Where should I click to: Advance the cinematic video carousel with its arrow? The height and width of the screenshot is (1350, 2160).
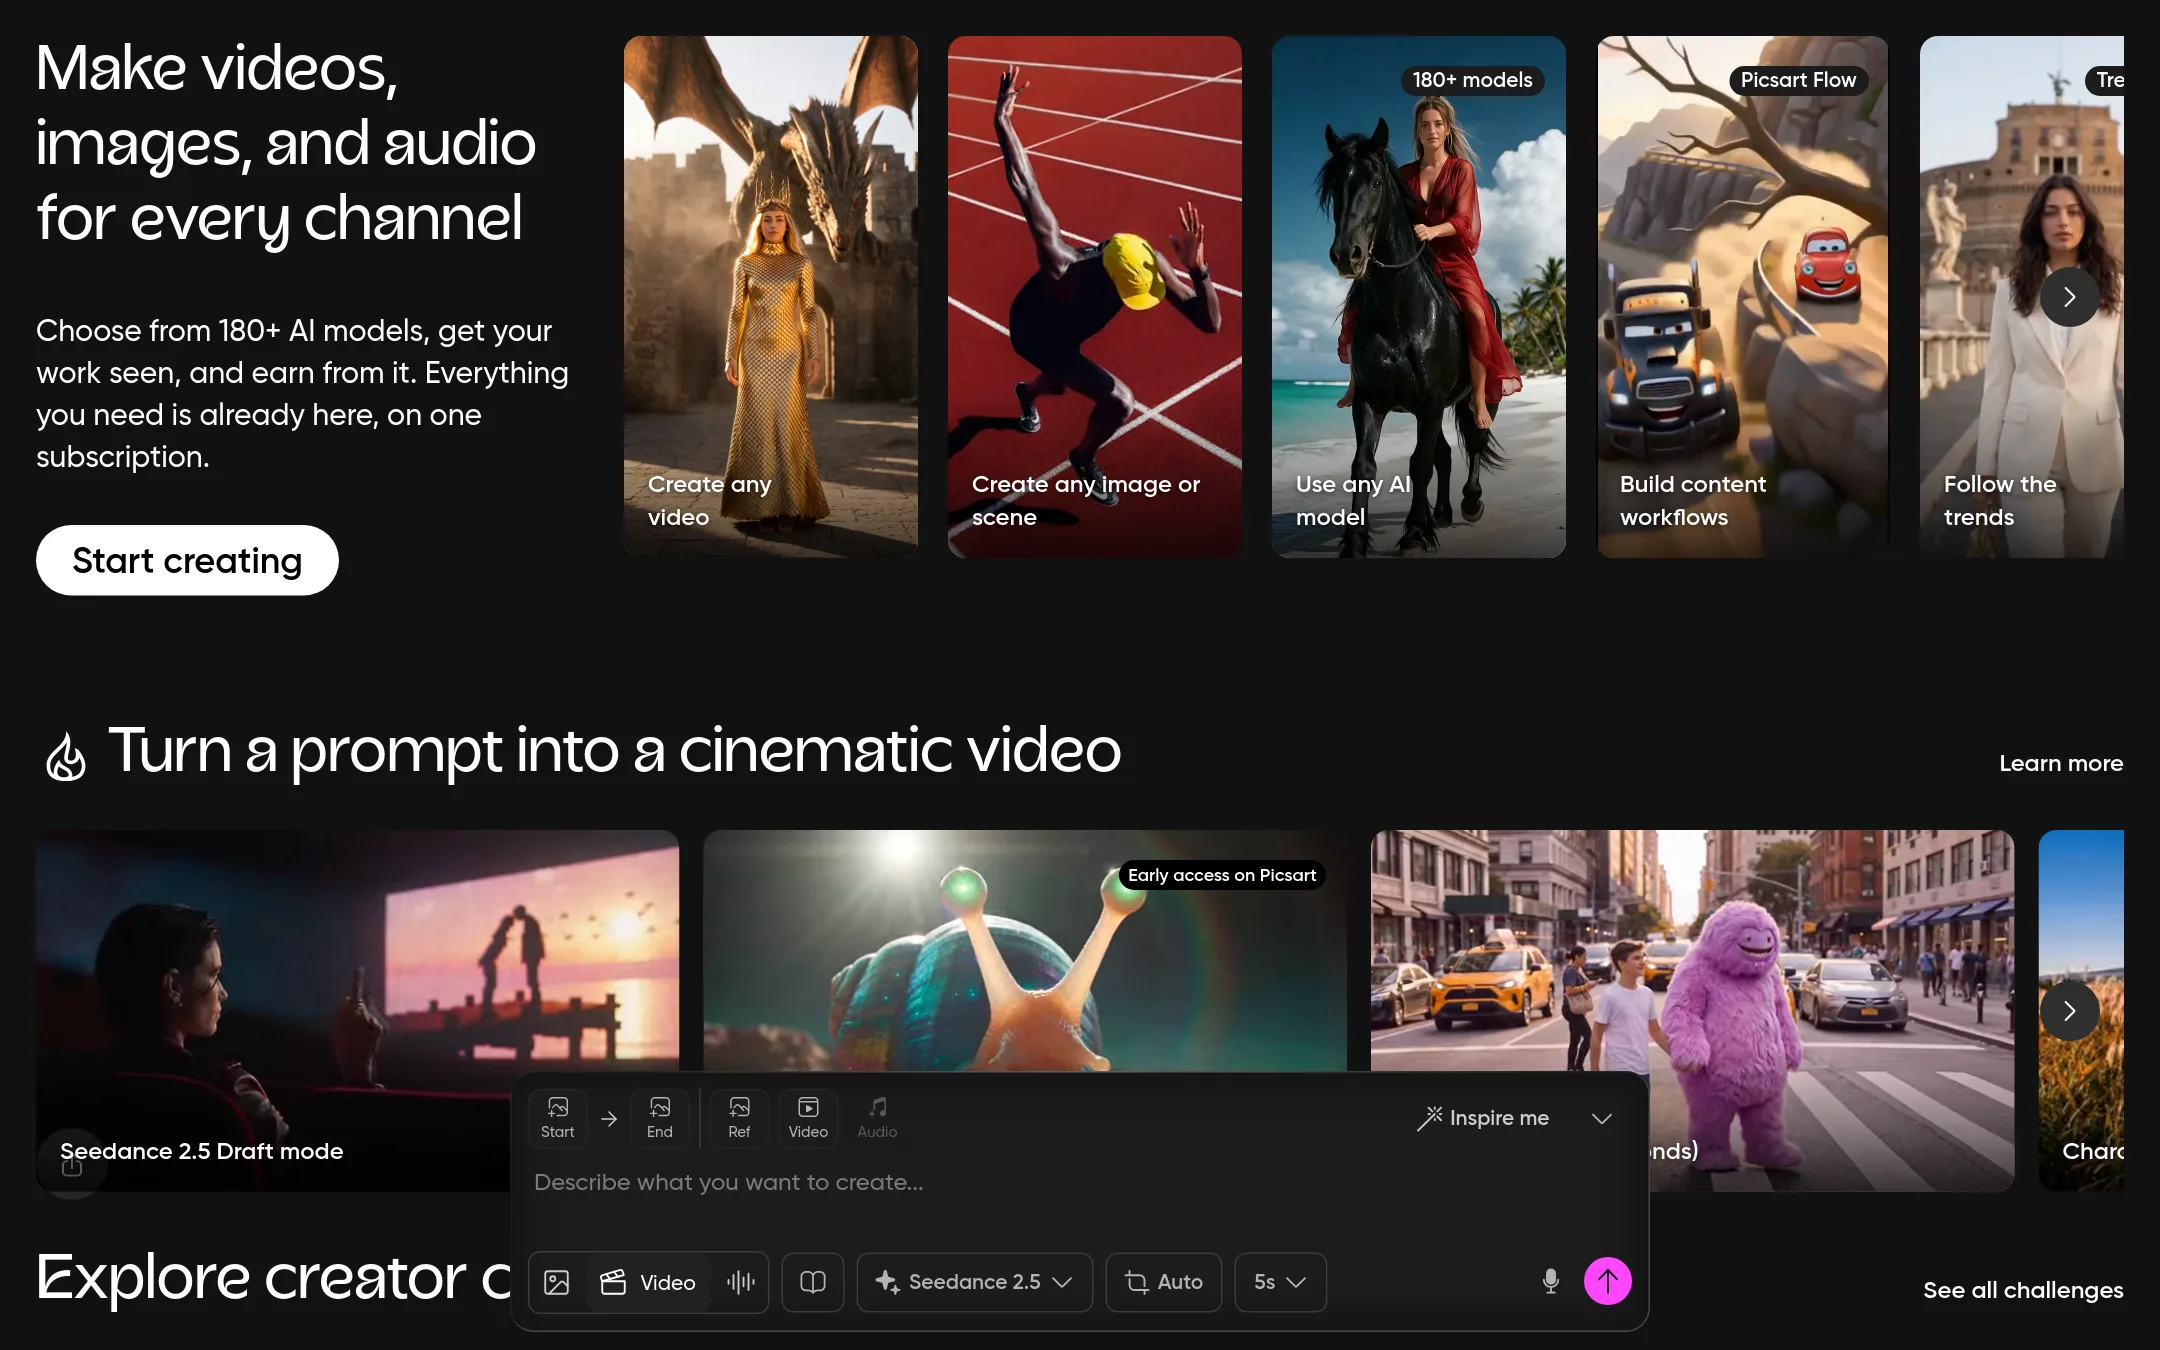tap(2069, 1011)
